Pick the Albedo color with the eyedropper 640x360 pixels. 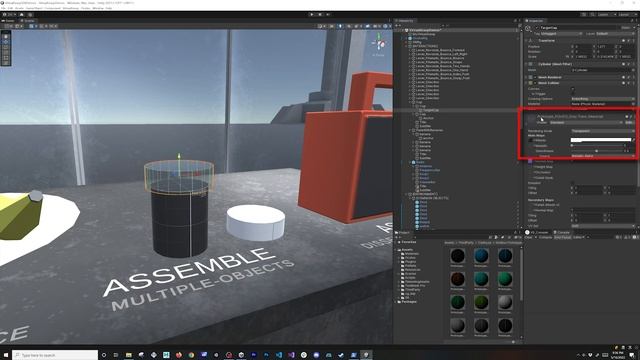point(634,140)
